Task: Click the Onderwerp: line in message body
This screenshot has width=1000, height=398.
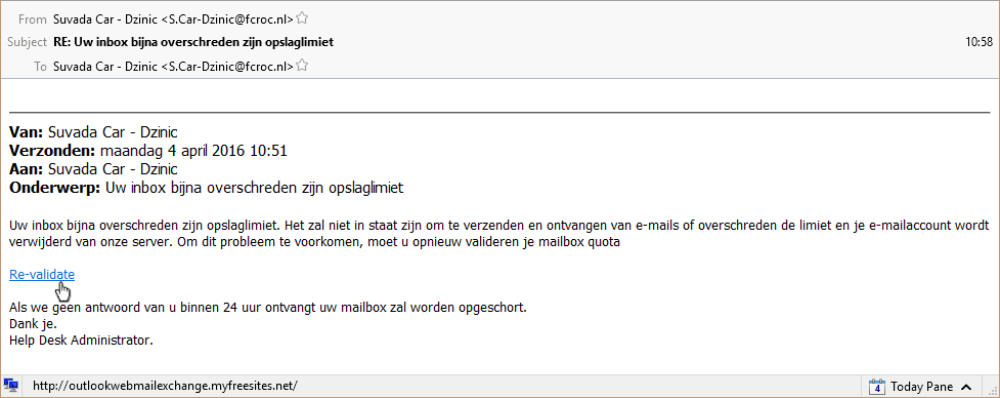Action: tap(207, 188)
